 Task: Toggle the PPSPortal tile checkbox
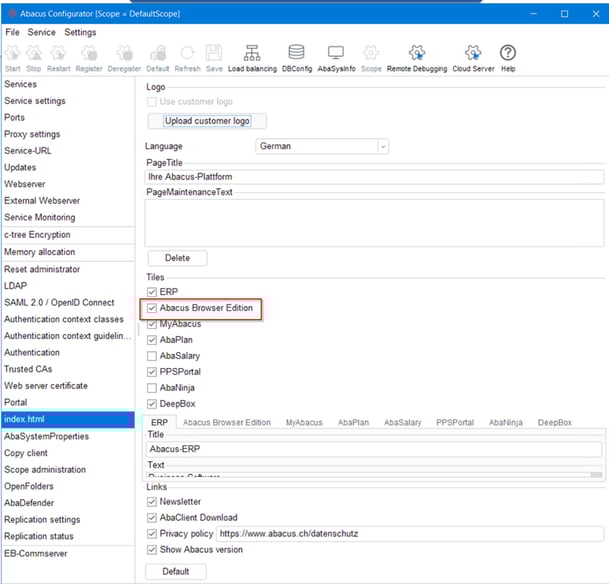pos(152,372)
